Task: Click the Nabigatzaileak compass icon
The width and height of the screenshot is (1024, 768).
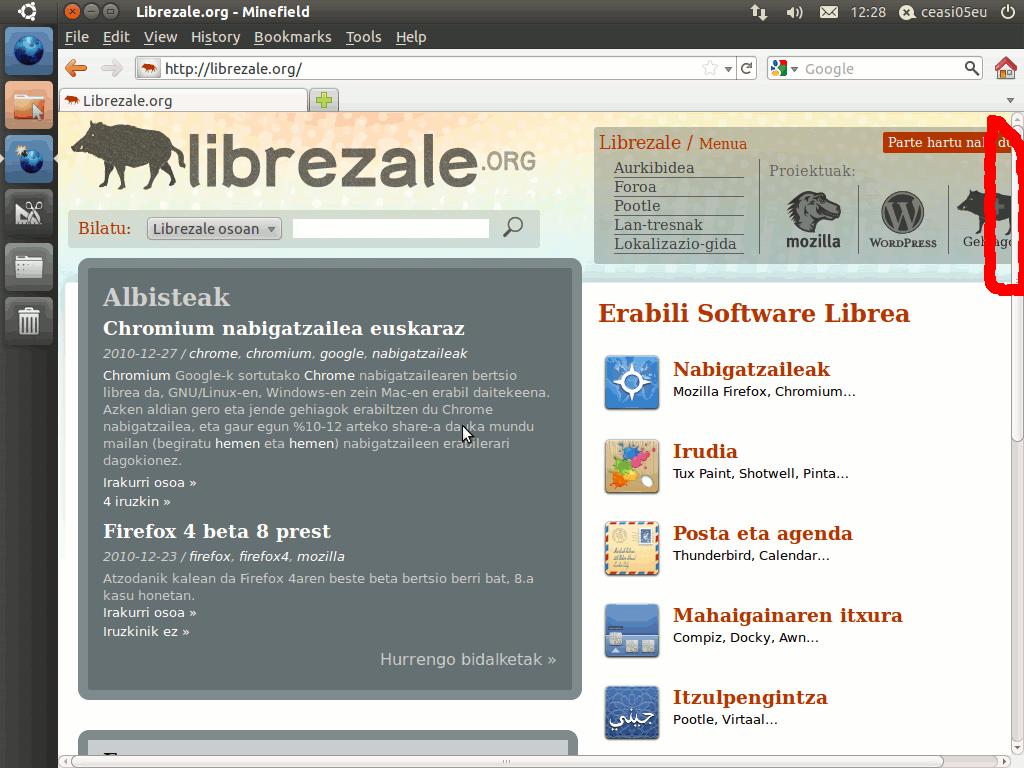Action: click(631, 382)
